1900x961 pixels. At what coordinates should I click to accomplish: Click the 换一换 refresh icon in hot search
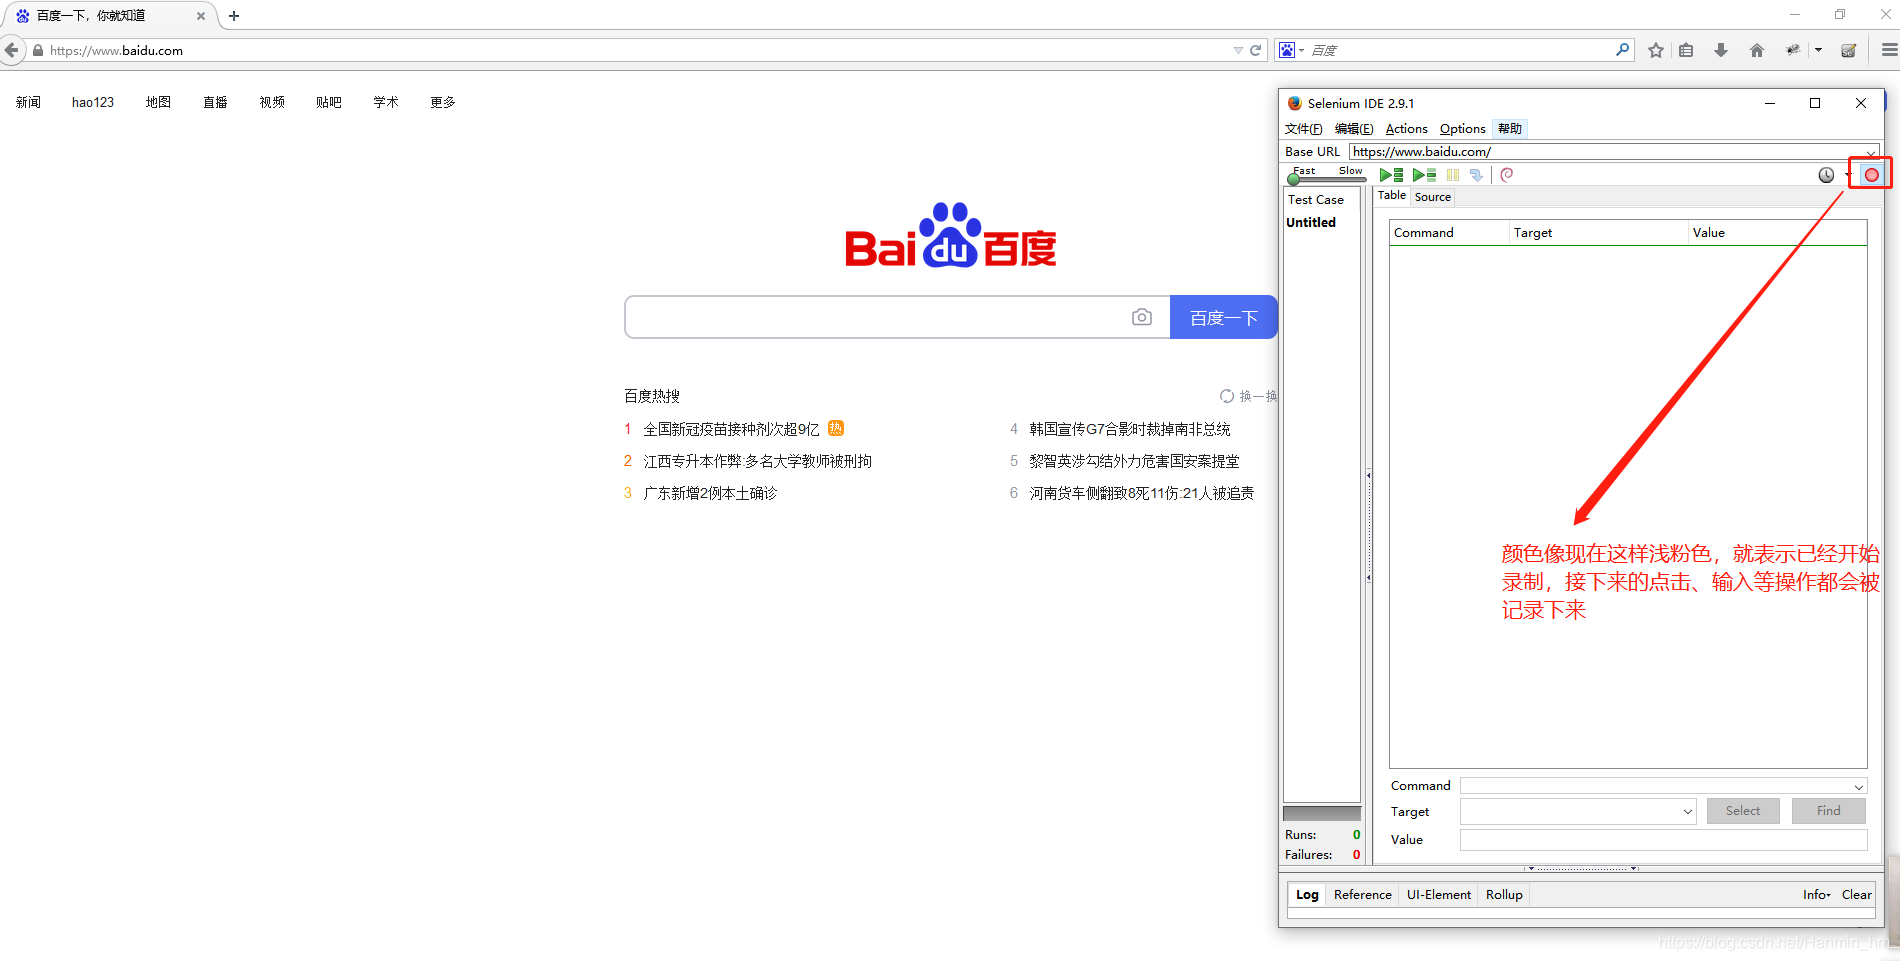click(1227, 396)
